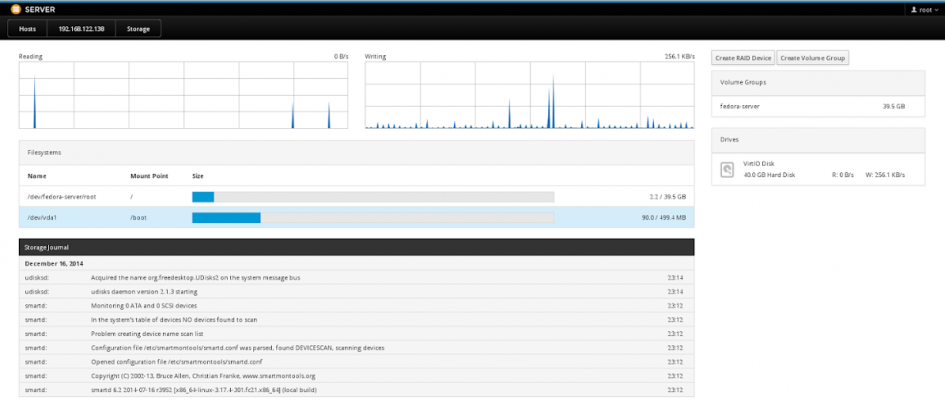Go to the Hosts breadcrumb
945x400 pixels.
click(27, 28)
